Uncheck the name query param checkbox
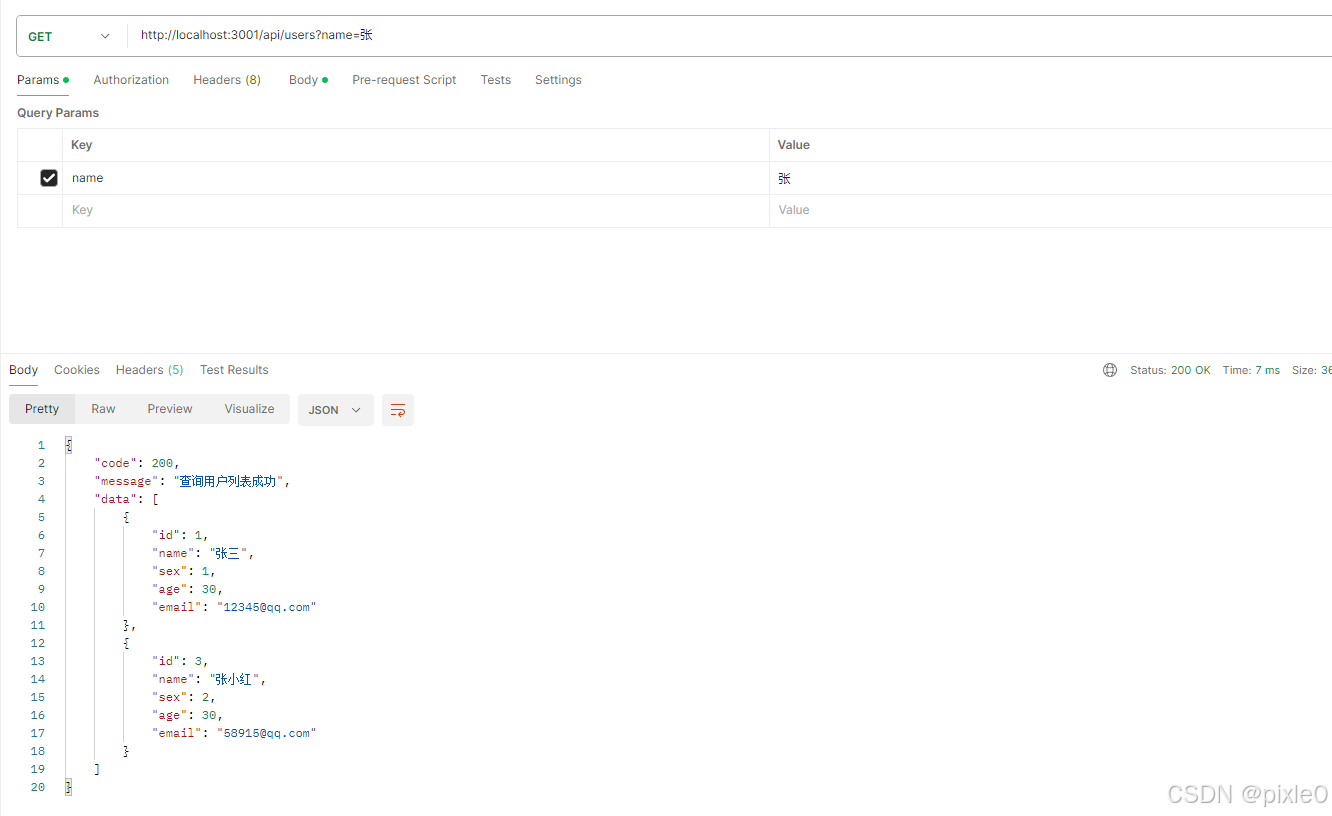This screenshot has width=1332, height=816. point(49,178)
